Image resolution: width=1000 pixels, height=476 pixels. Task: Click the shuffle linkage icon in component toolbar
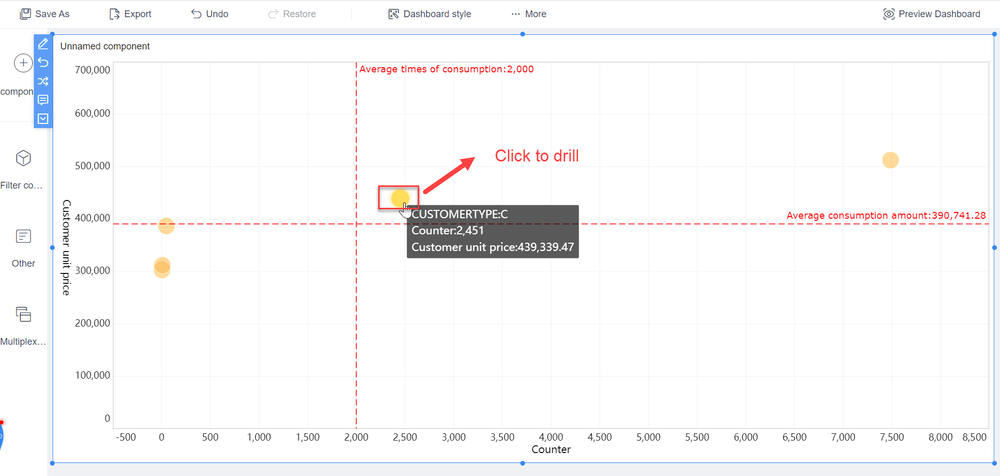tap(43, 81)
